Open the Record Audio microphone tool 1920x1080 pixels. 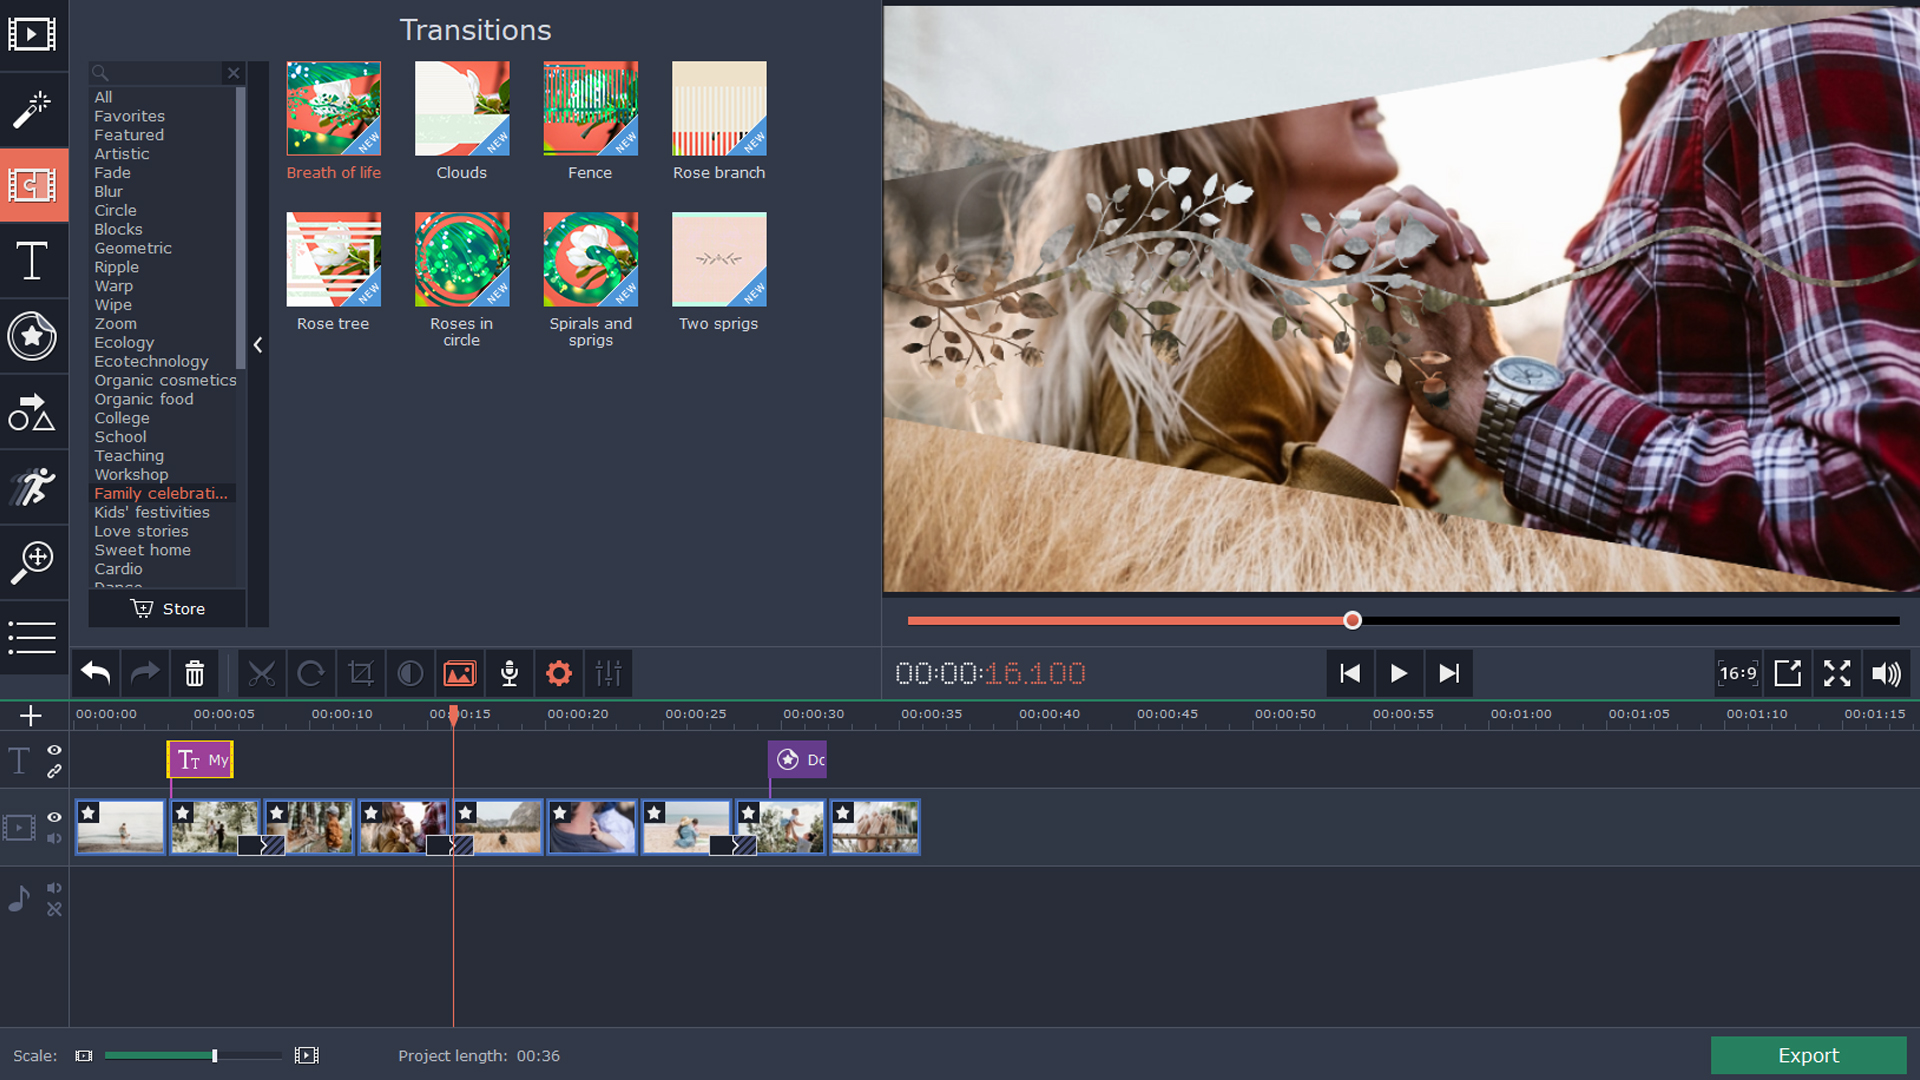508,673
